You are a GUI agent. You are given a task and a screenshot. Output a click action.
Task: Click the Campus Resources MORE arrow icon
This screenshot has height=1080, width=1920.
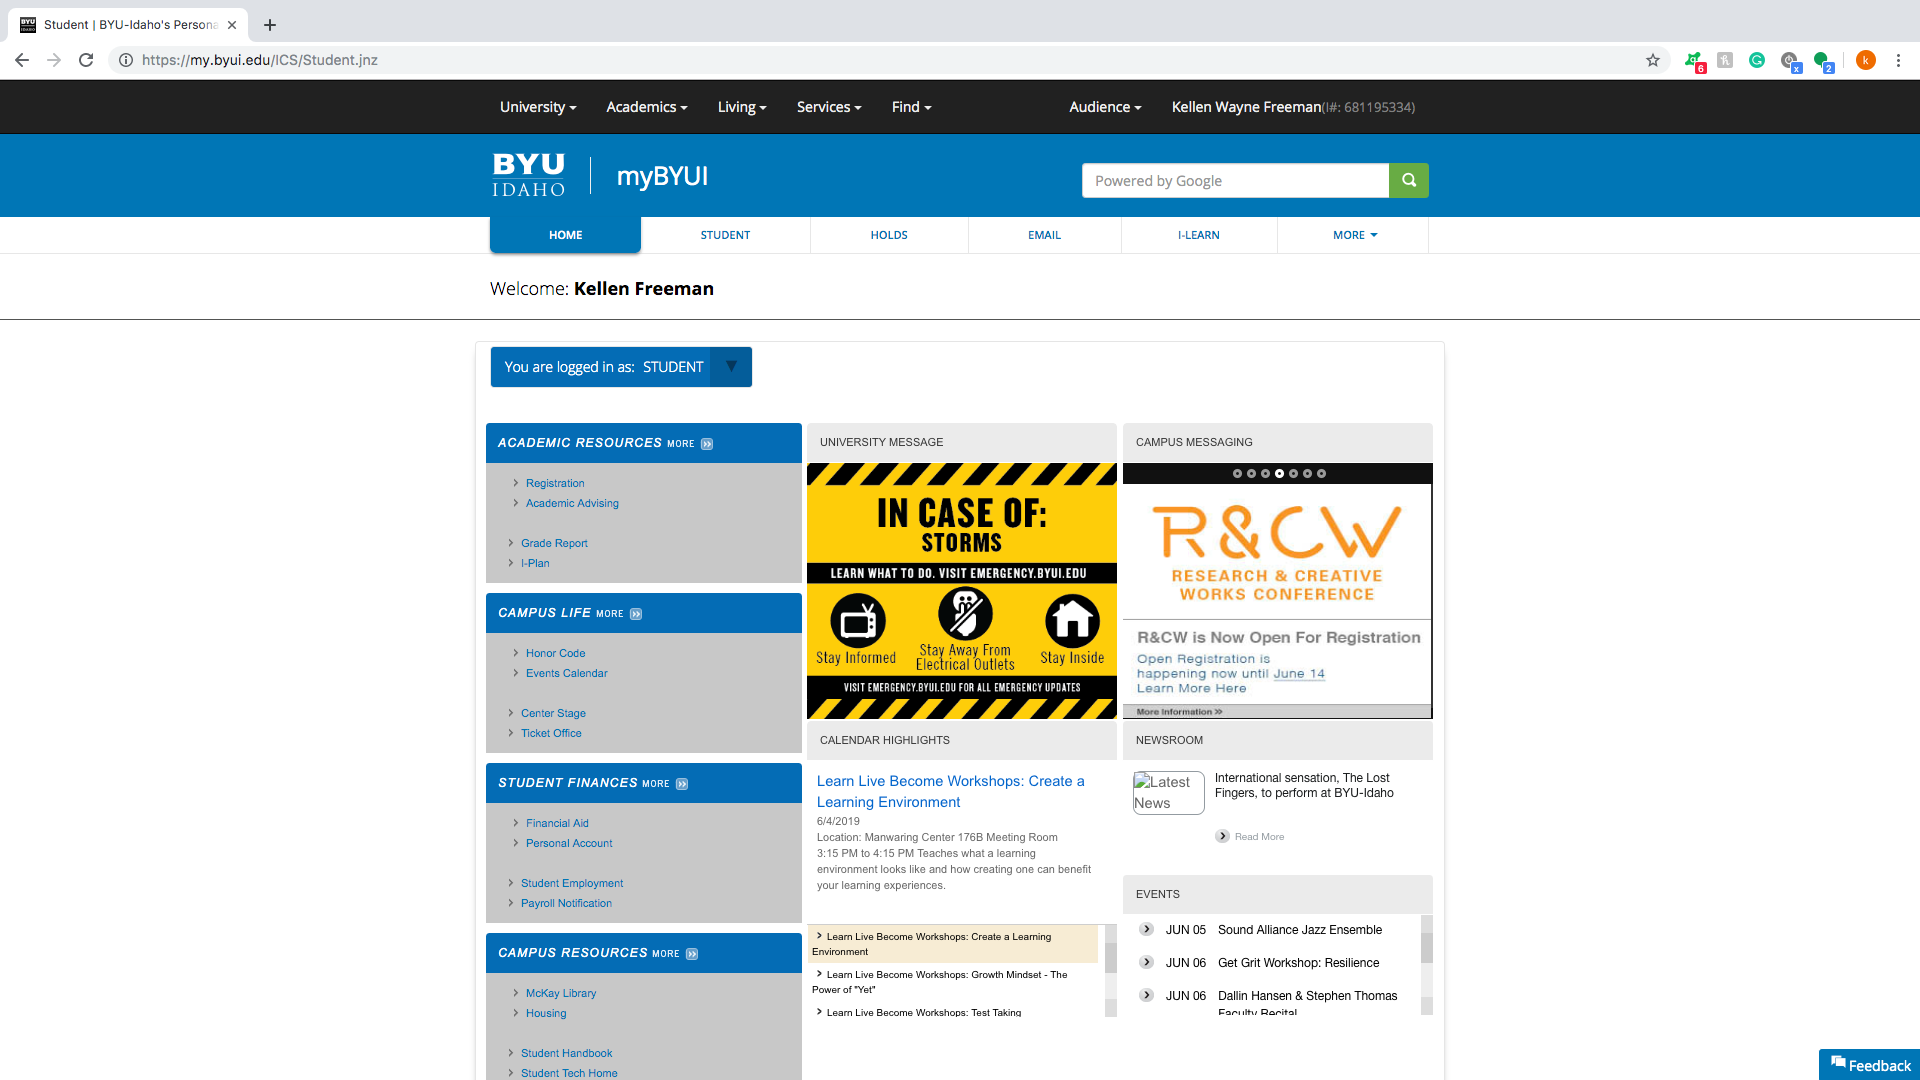click(692, 954)
